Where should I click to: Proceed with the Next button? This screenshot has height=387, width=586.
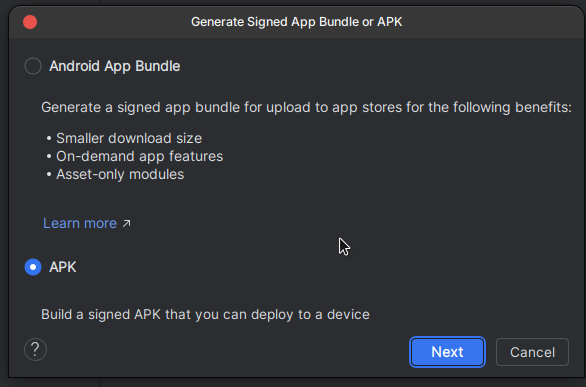tap(447, 352)
